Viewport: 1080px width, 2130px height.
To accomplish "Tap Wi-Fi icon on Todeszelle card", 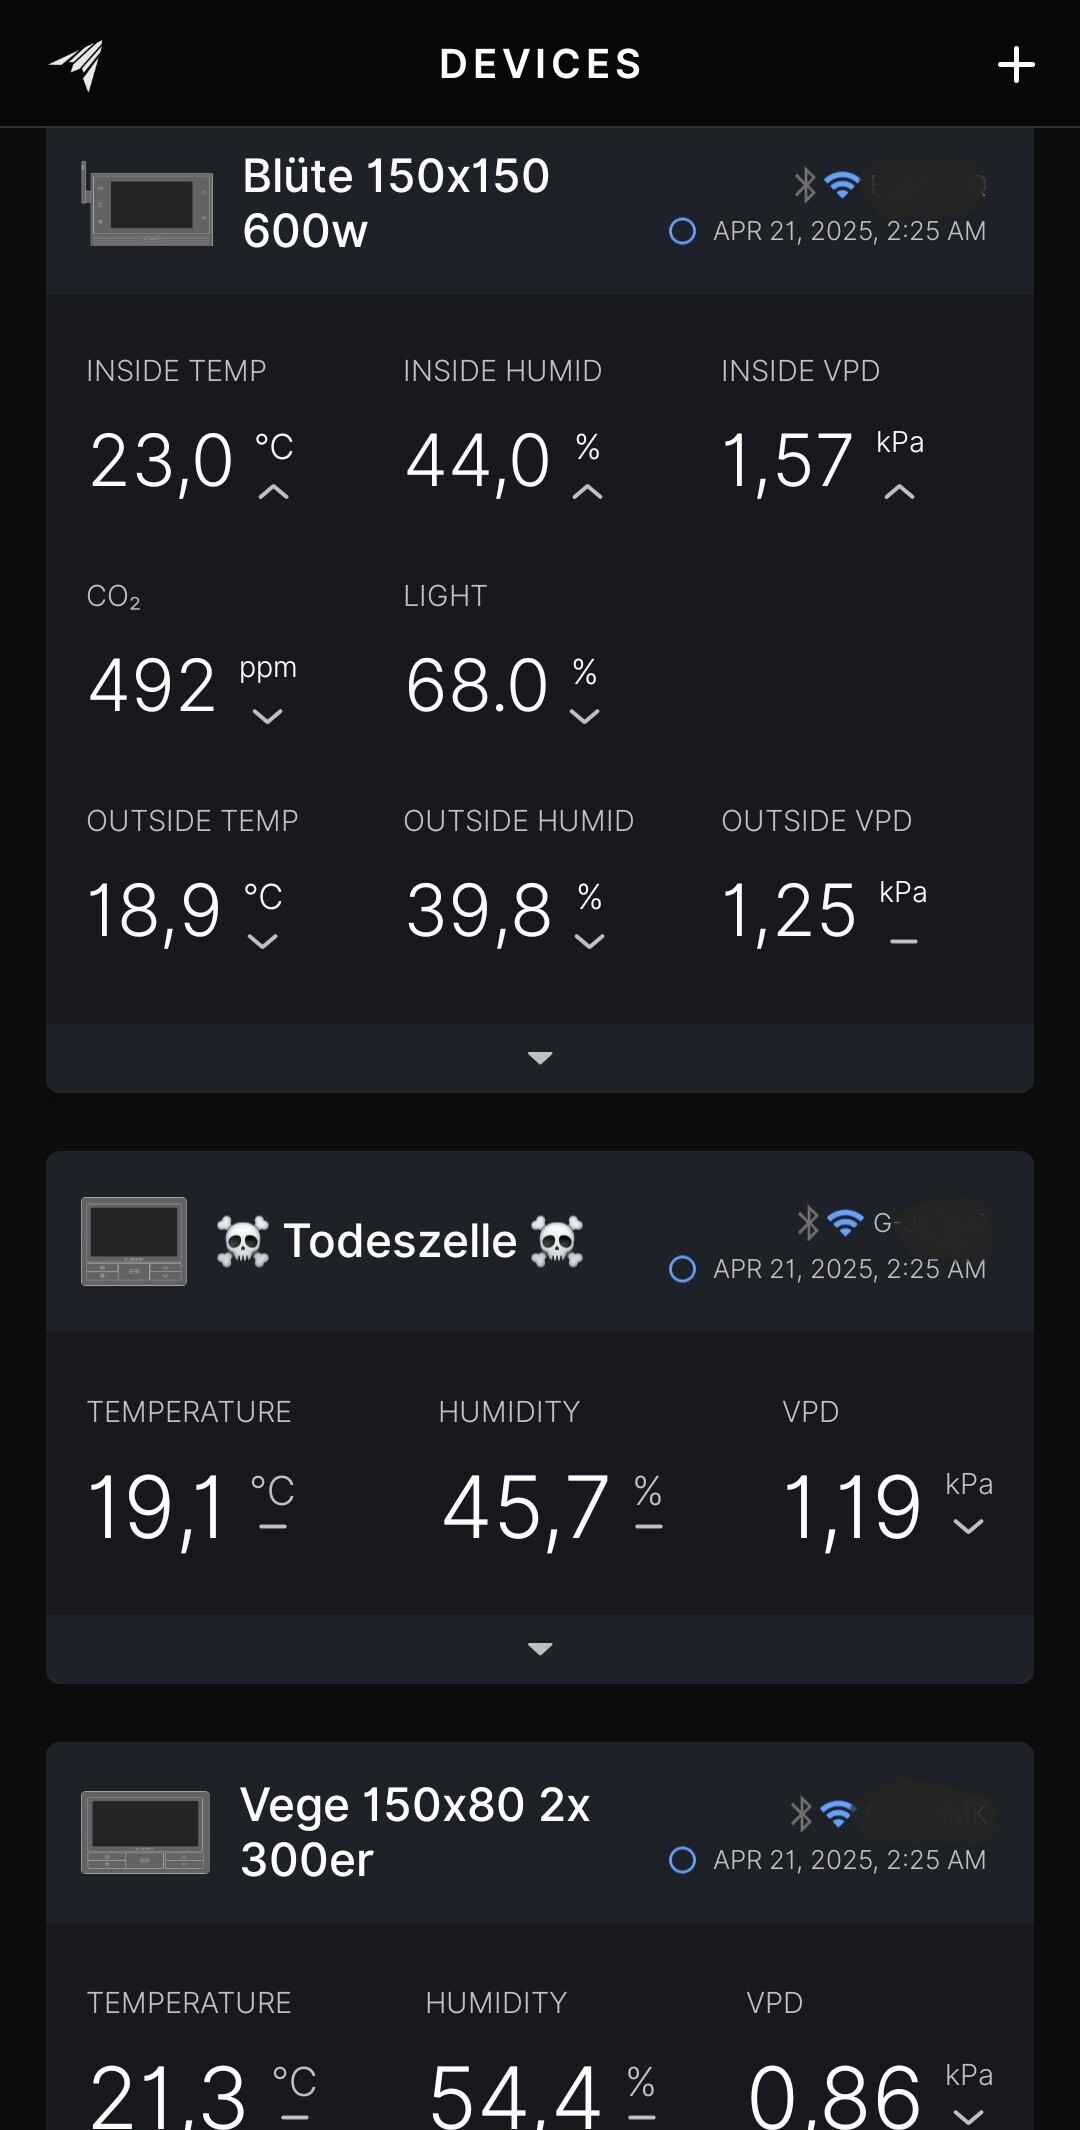I will (846, 1222).
